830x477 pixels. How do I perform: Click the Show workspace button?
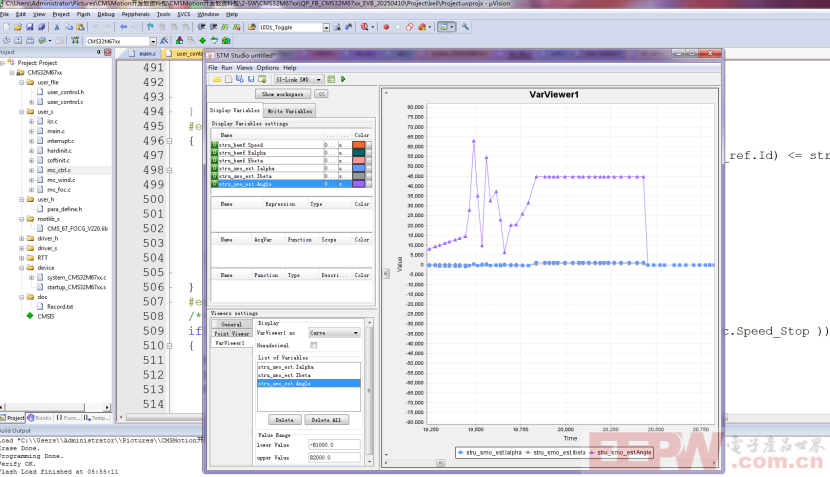click(283, 94)
